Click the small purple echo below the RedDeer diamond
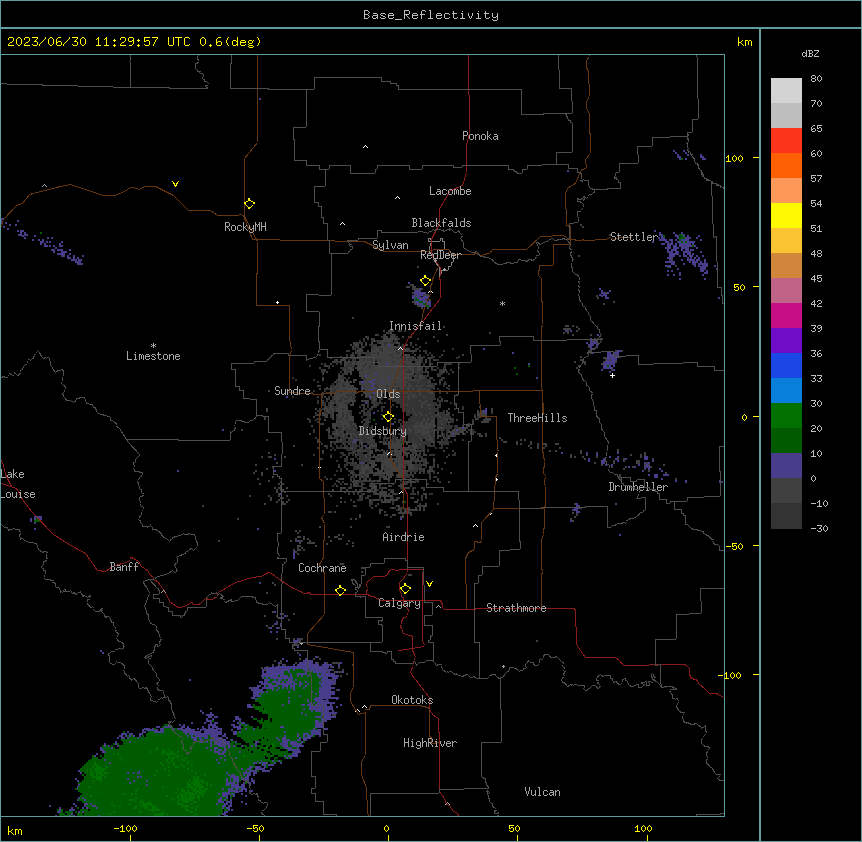This screenshot has height=842, width=862. coord(421,296)
